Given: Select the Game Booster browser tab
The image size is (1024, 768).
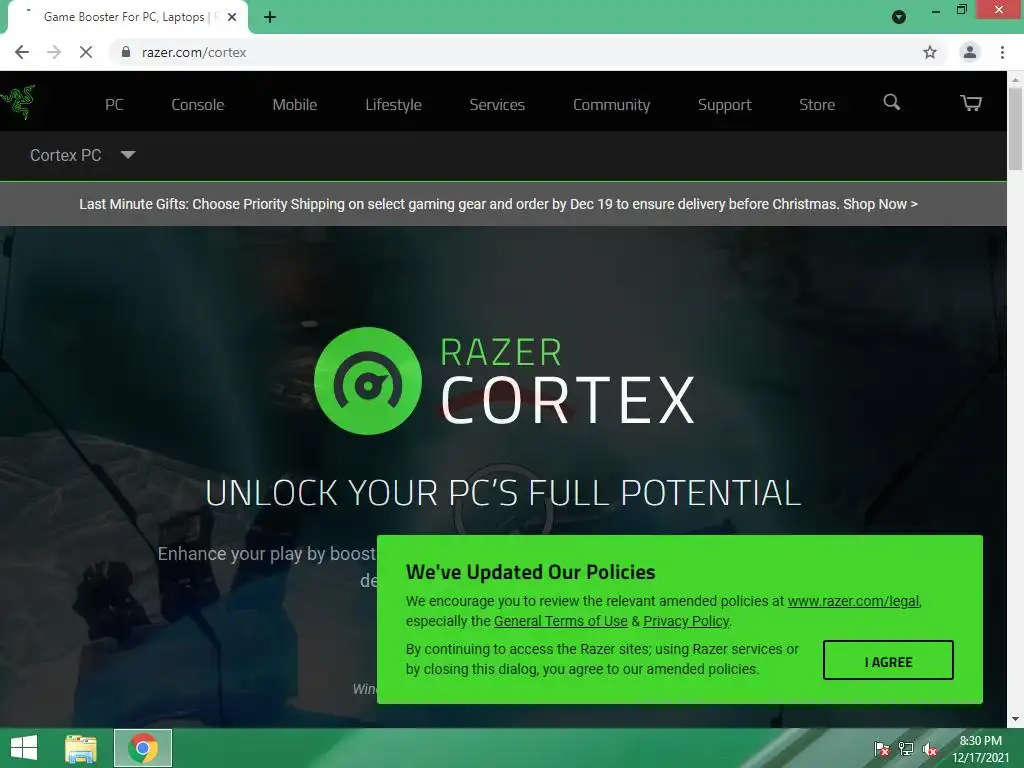Looking at the screenshot, I should coord(127,17).
